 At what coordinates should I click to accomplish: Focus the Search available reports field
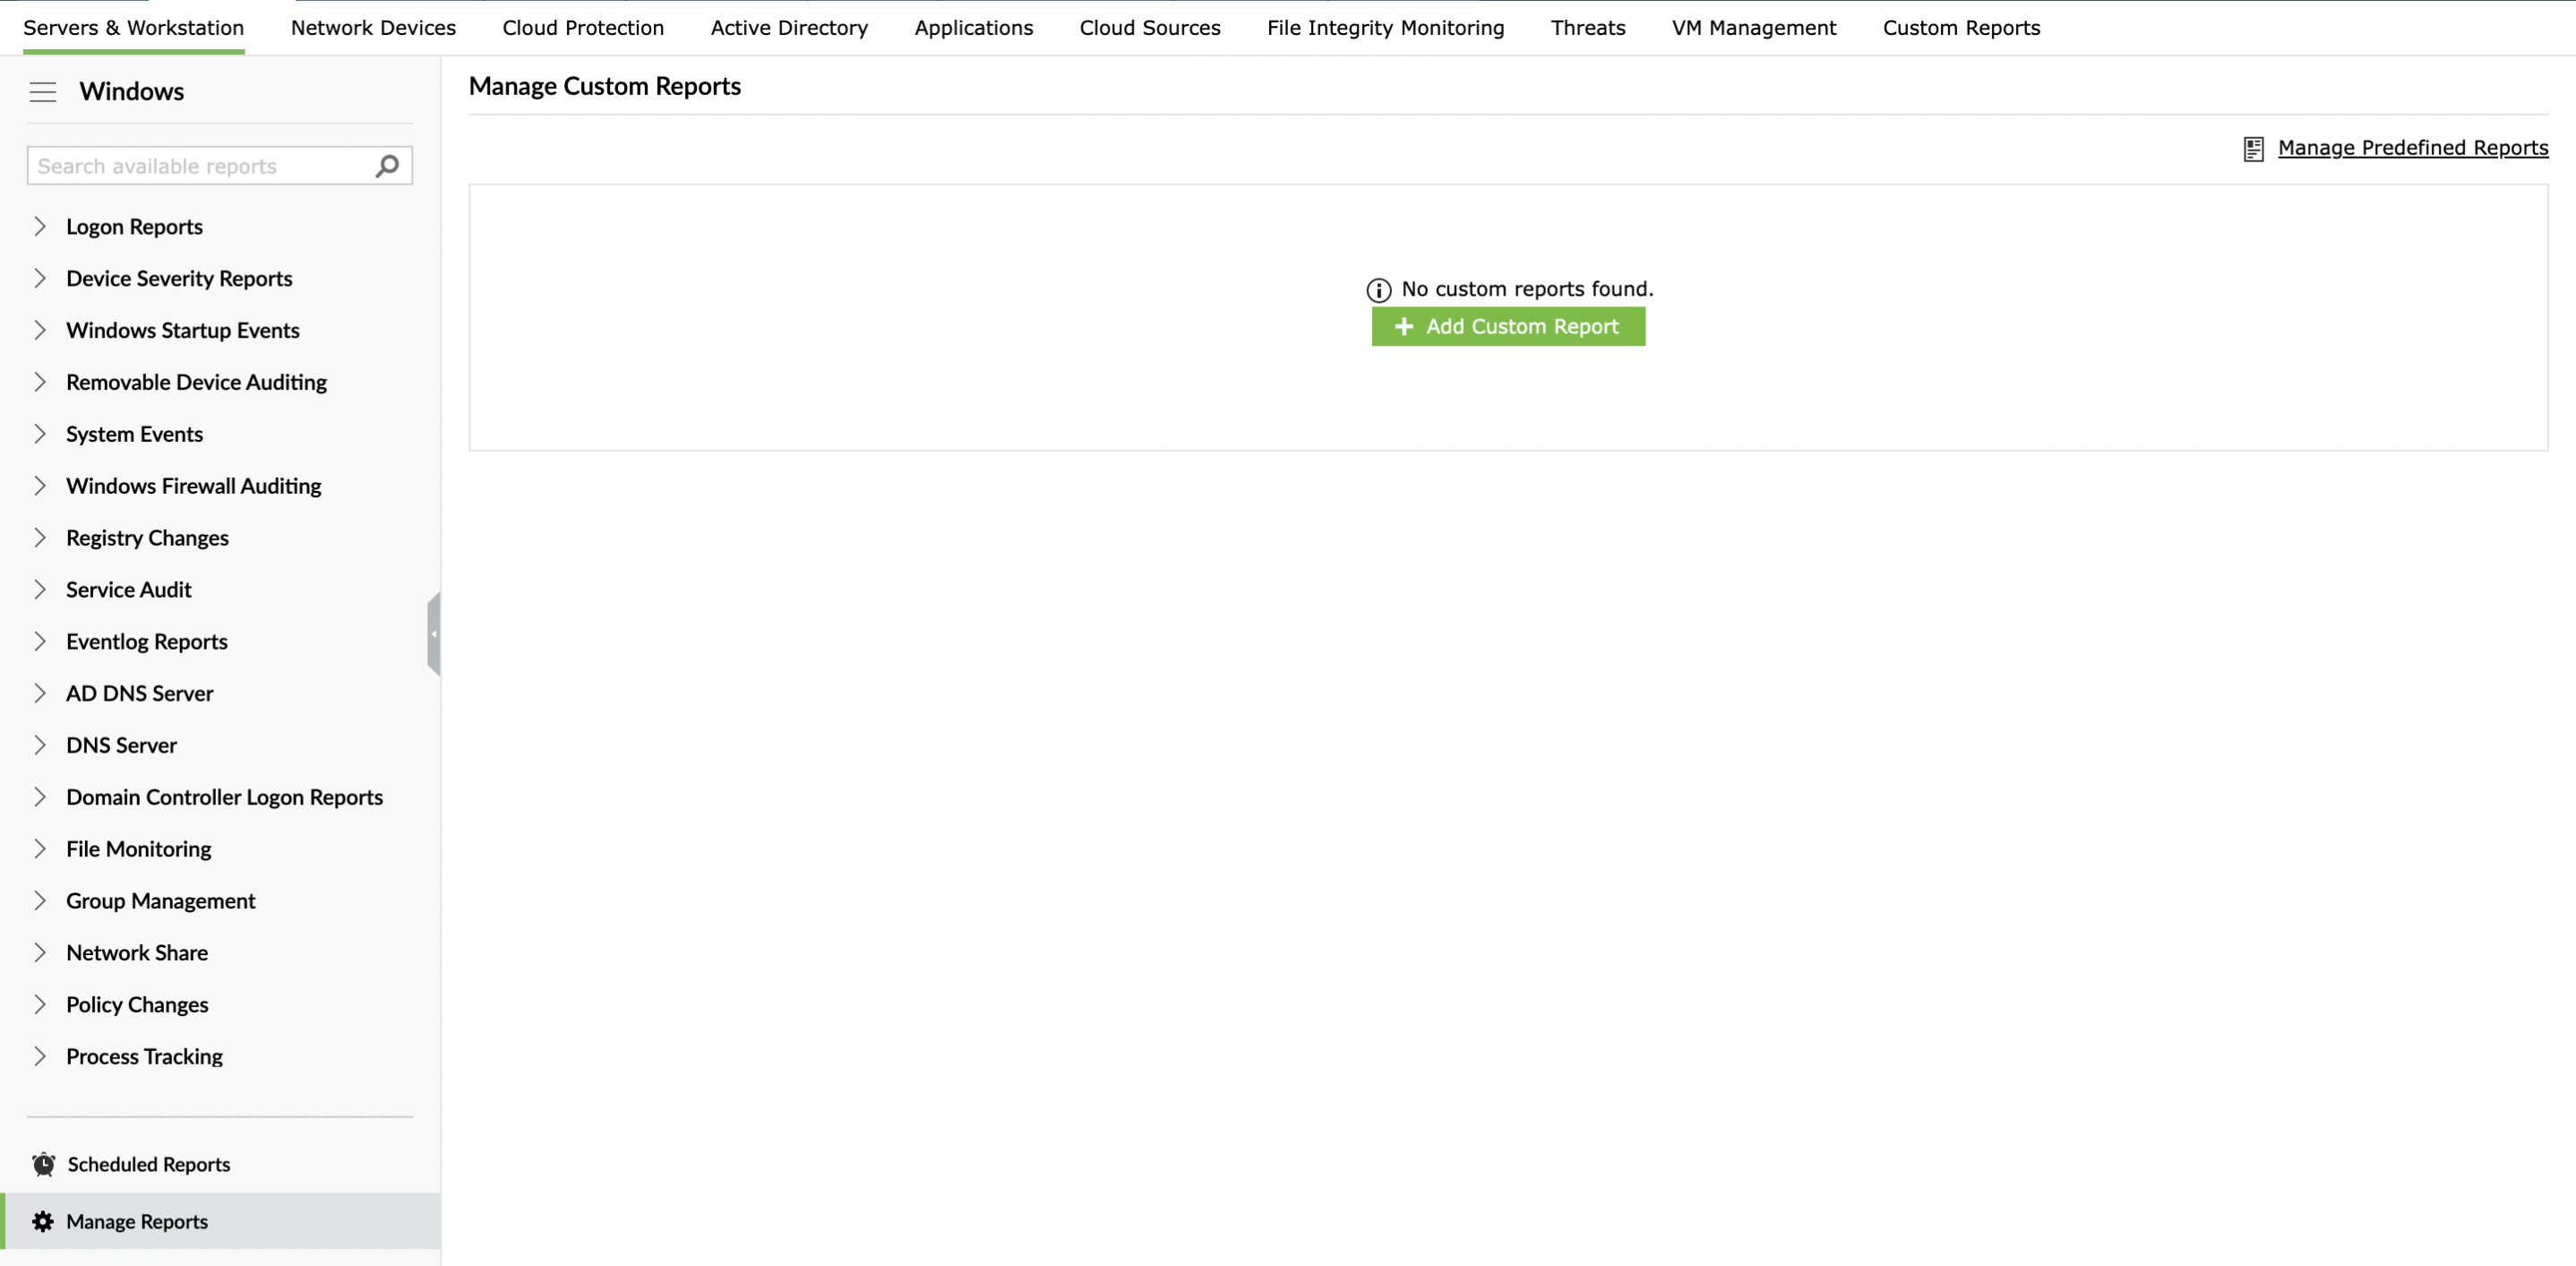click(x=200, y=166)
